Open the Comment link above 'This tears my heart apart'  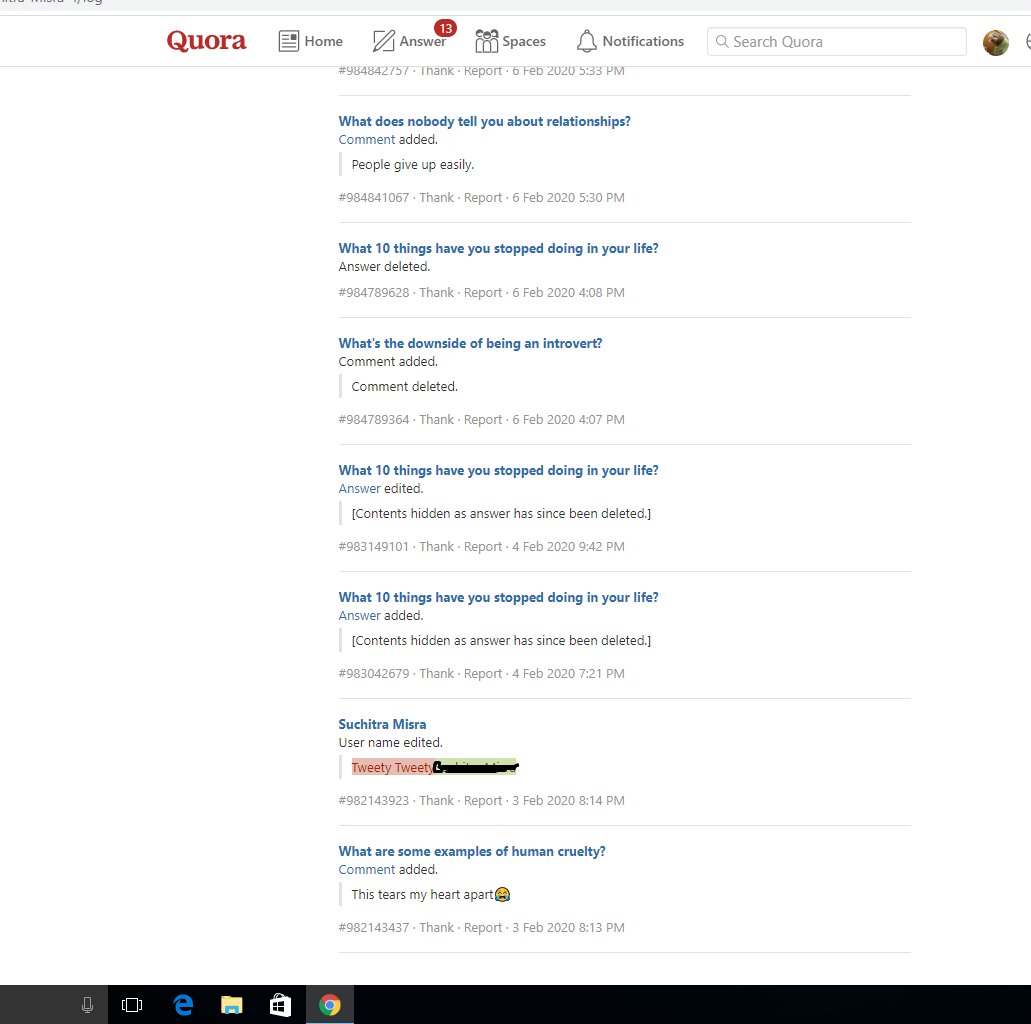click(x=367, y=869)
